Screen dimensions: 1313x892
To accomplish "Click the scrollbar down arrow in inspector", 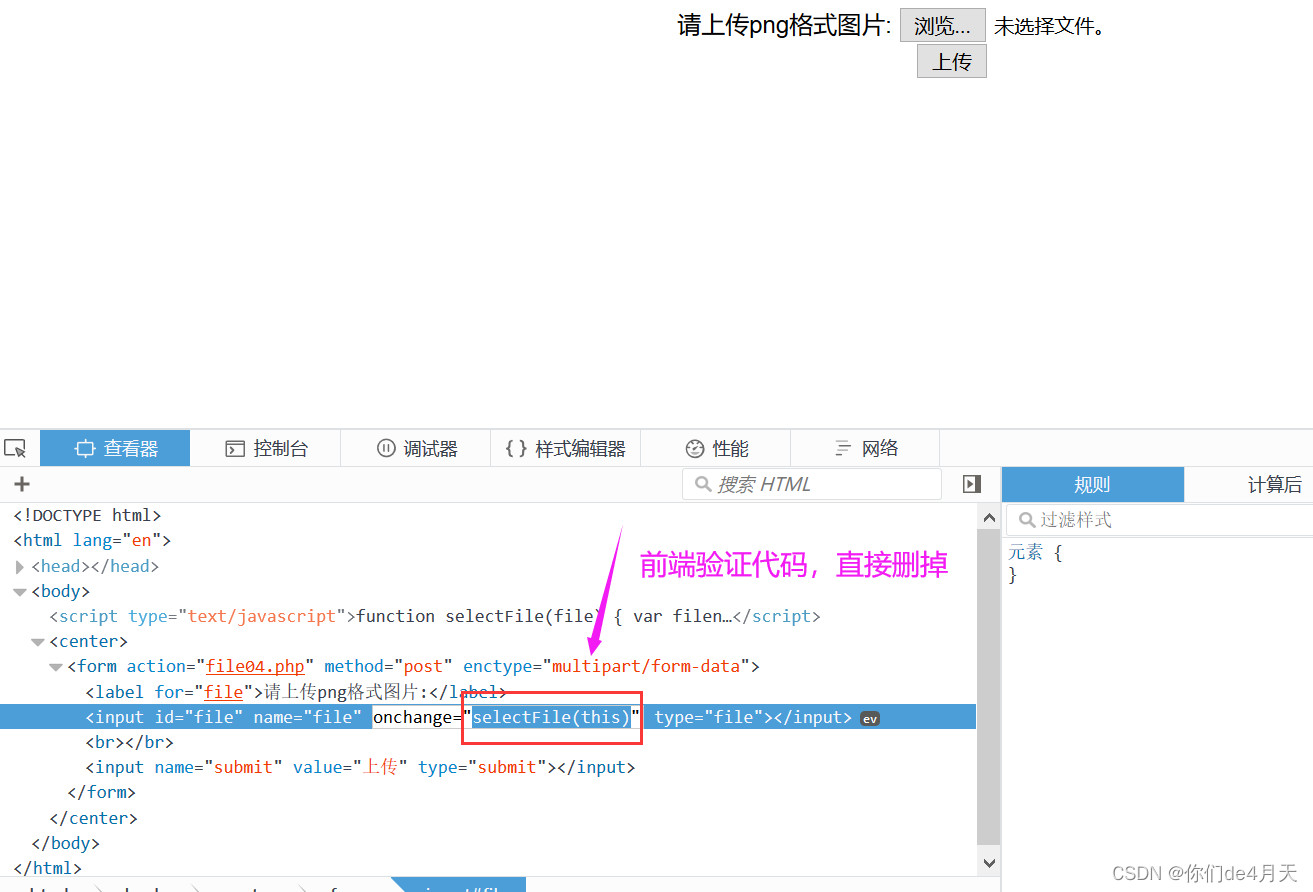I will pyautogui.click(x=989, y=861).
